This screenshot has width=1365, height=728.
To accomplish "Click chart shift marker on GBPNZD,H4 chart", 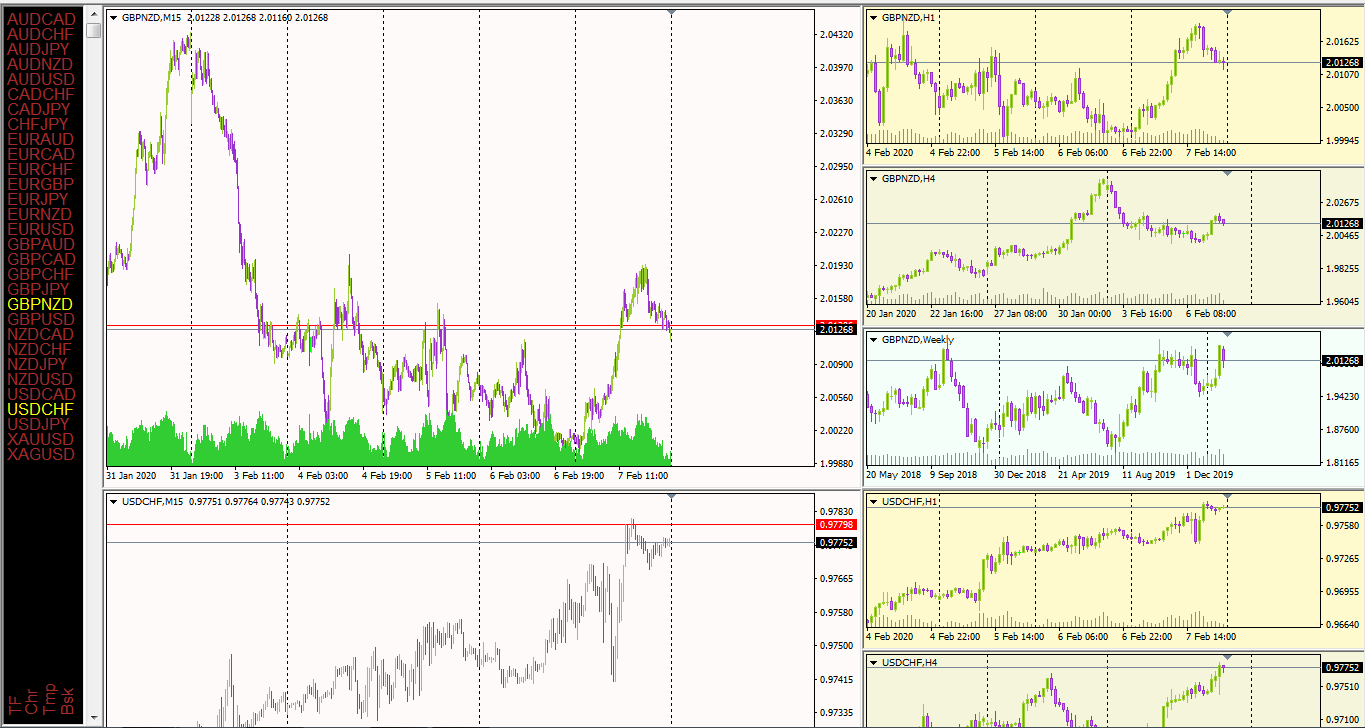I will point(1228,173).
